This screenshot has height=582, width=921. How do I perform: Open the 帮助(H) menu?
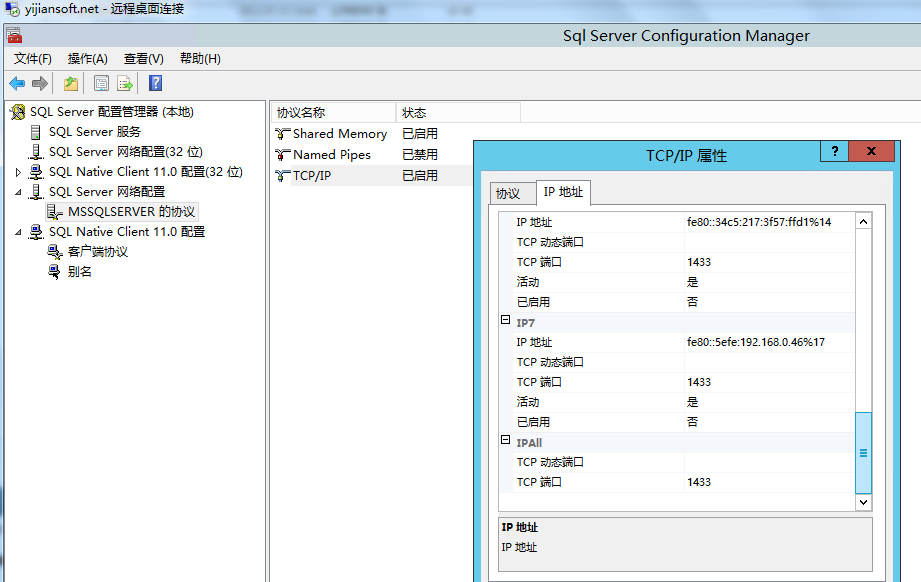[x=200, y=59]
